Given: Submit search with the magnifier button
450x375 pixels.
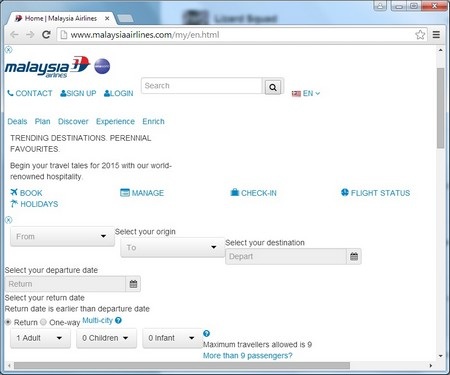Looking at the screenshot, I should (x=273, y=87).
